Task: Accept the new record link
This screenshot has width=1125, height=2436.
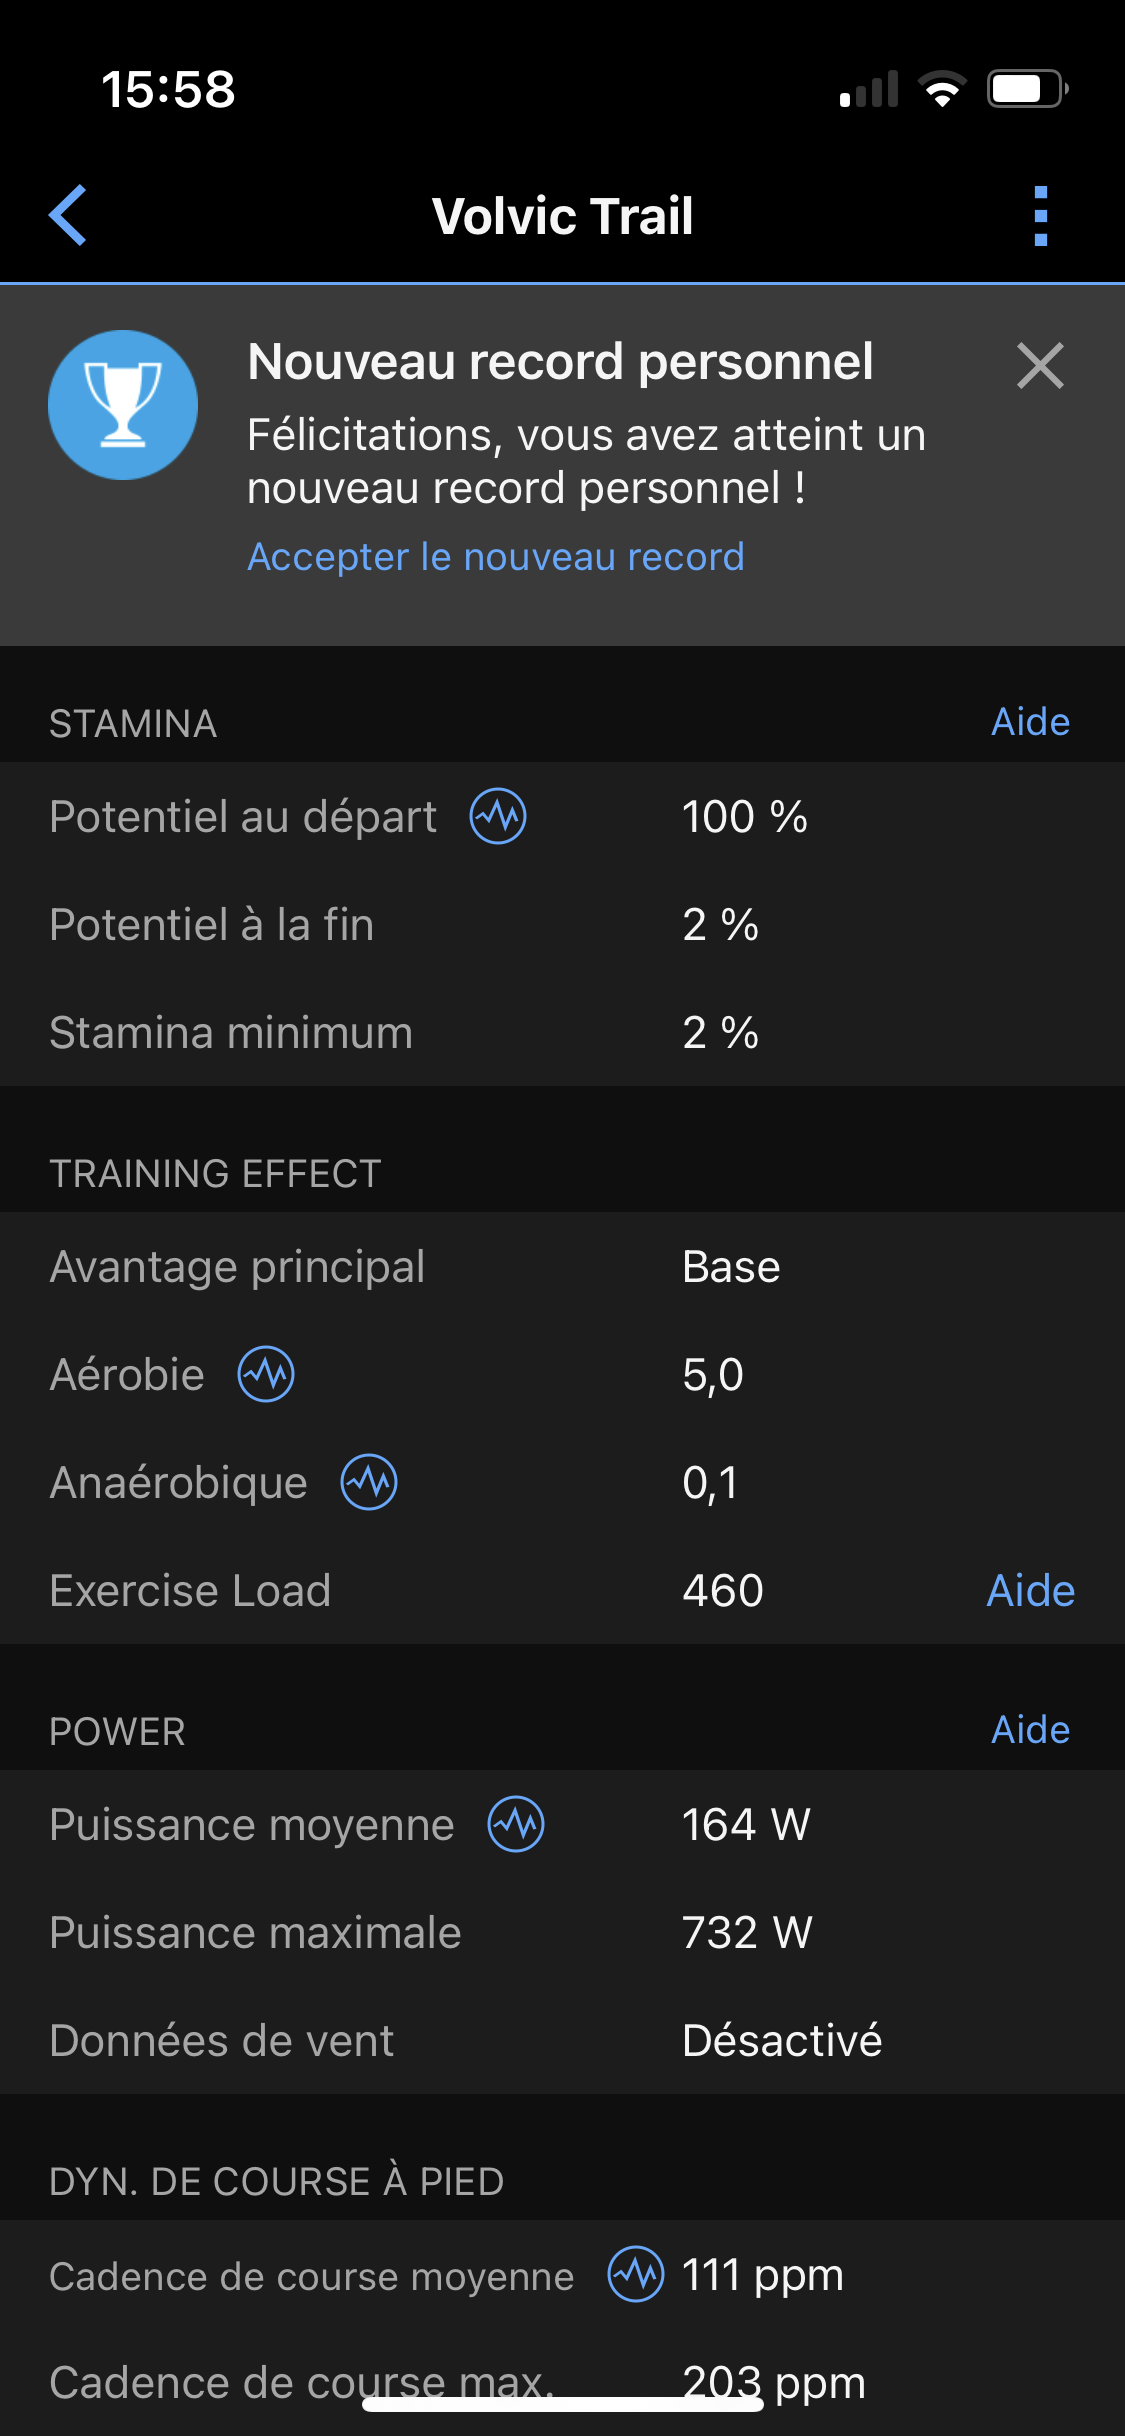Action: (496, 557)
